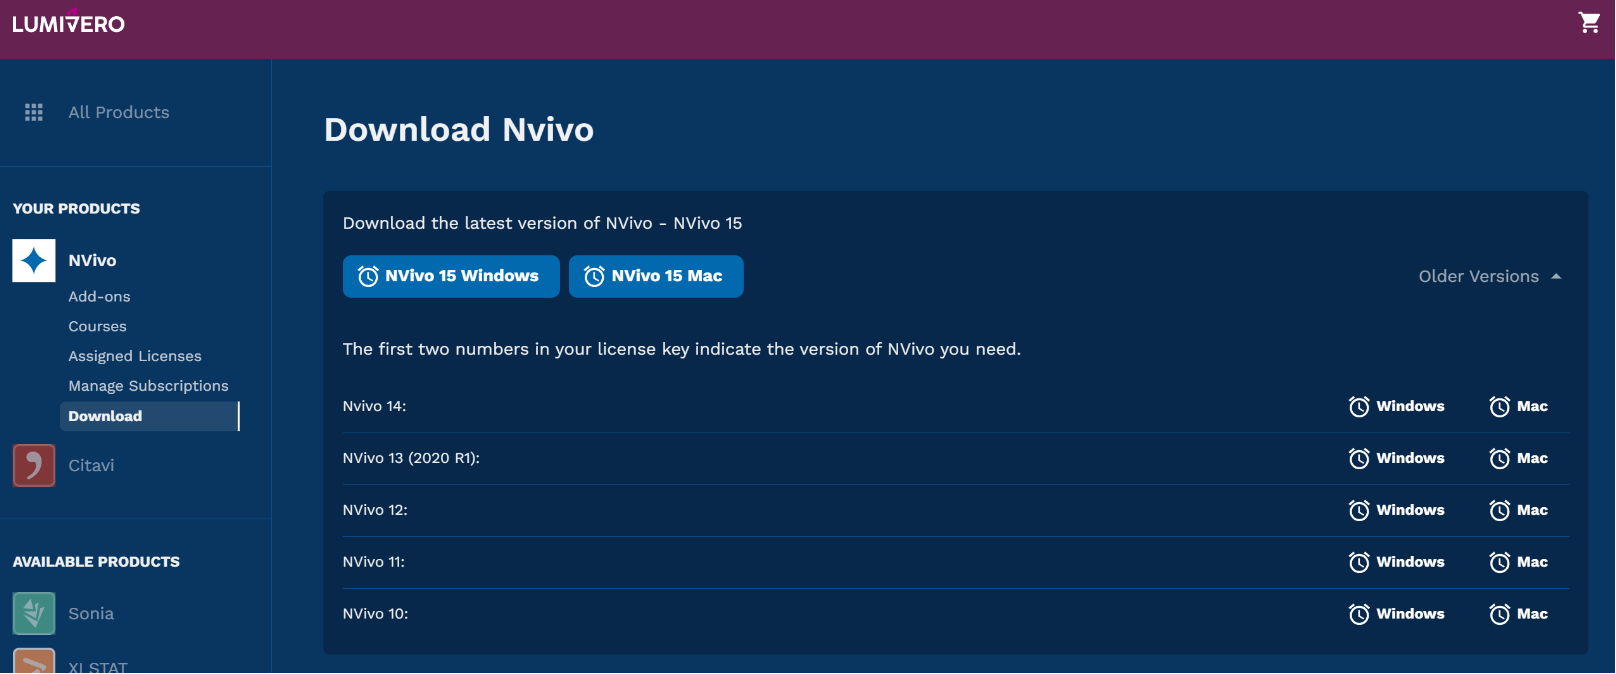Click Windows clock icon in NVivo 11 row
Viewport: 1616px width, 674px height.
coord(1359,563)
